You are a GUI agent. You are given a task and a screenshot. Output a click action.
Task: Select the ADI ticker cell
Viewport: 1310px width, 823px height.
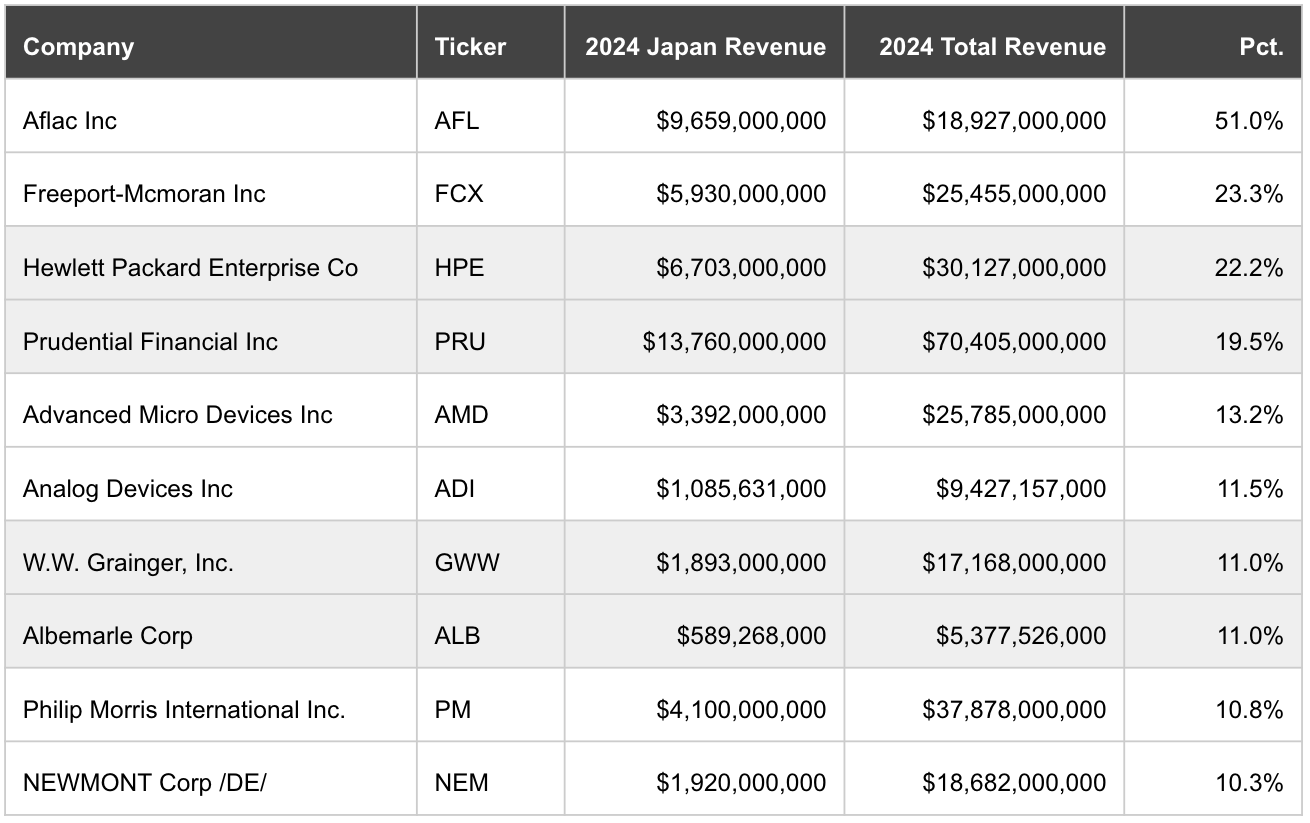coord(490,484)
